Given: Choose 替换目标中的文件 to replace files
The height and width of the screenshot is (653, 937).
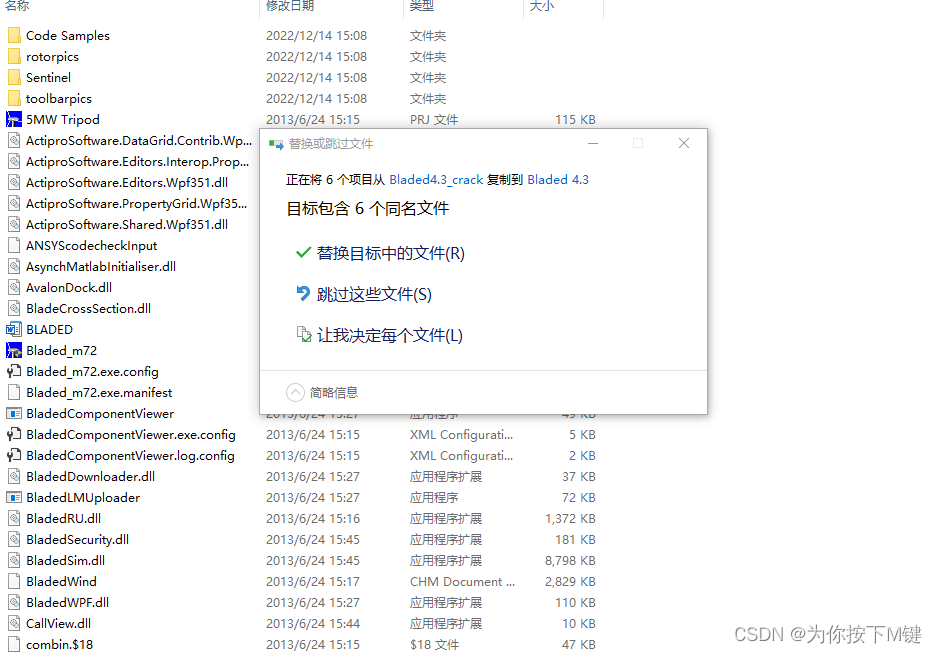Looking at the screenshot, I should pyautogui.click(x=391, y=253).
